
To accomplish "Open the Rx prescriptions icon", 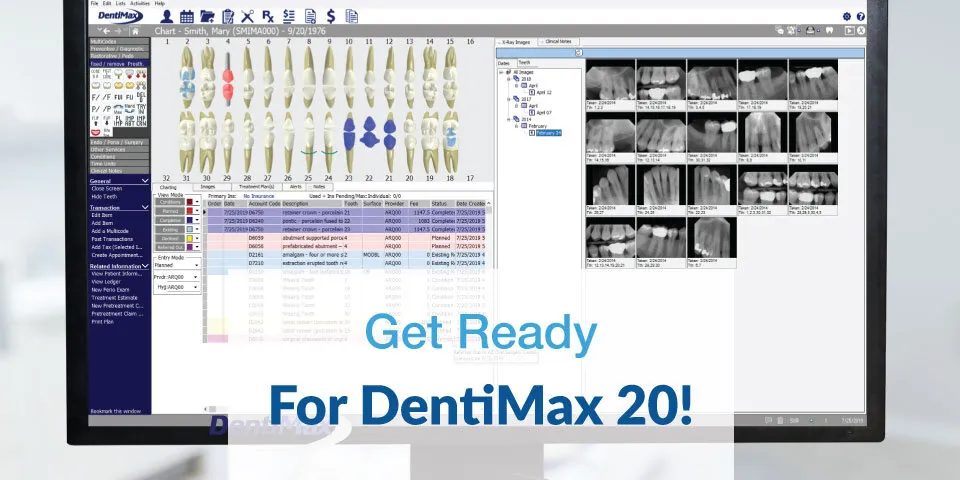I will 268,17.
